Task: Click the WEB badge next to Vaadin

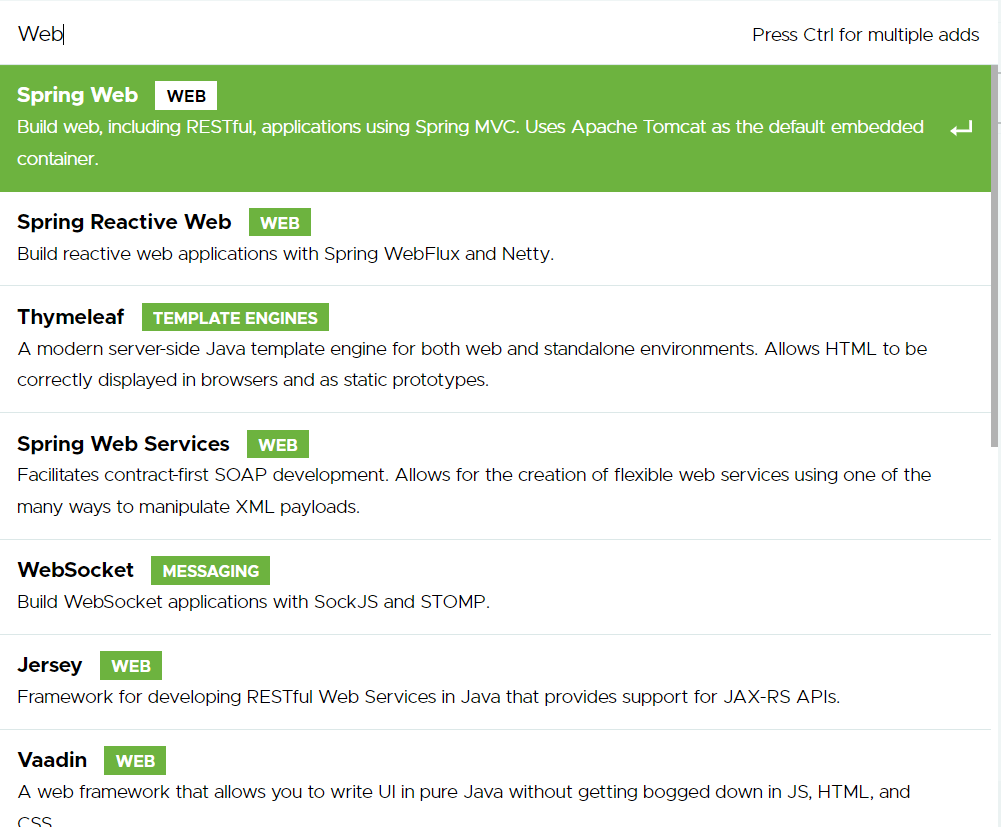Action: 134,760
